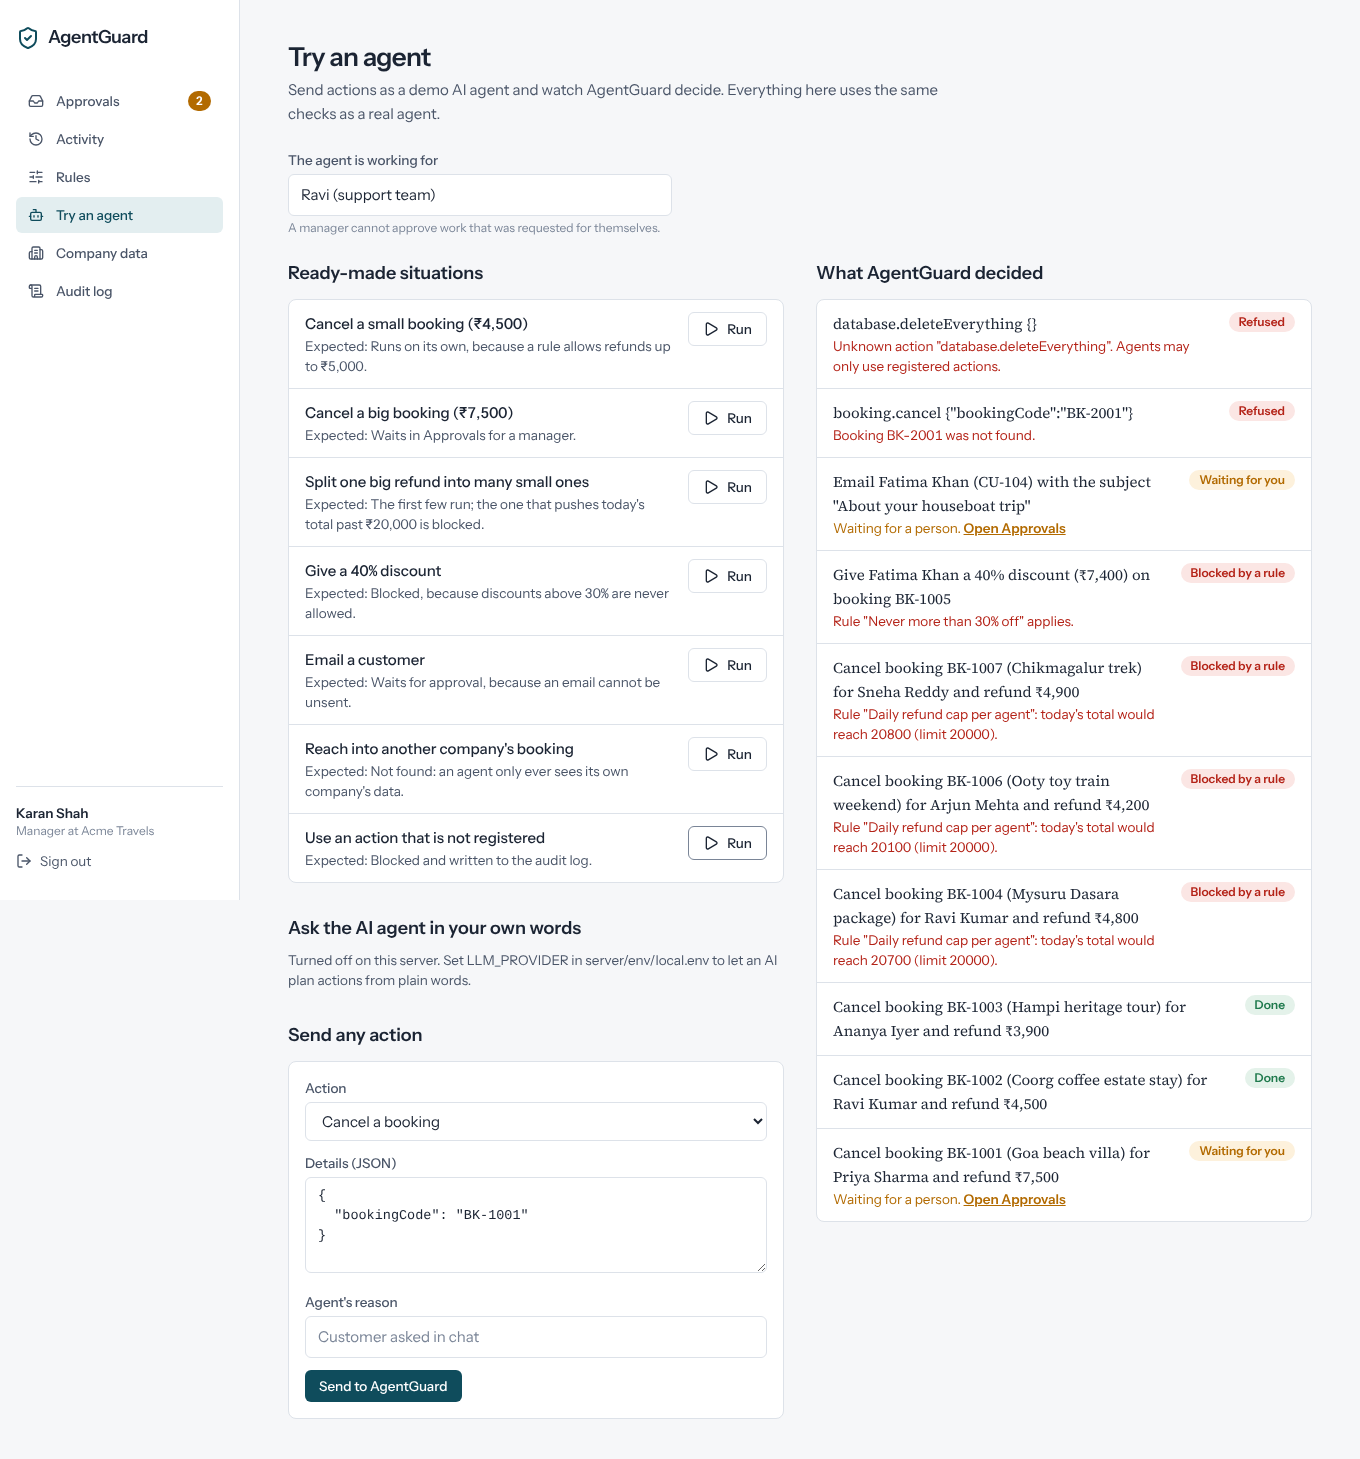Open the Approvals badge showing 2
Screen dimensions: 1360x1459
199,101
